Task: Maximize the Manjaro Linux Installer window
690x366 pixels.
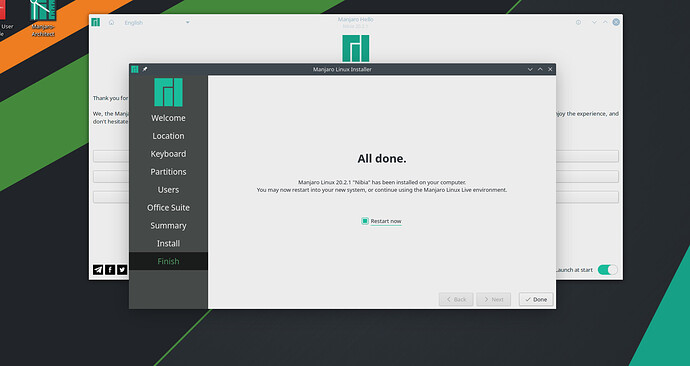Action: click(540, 69)
